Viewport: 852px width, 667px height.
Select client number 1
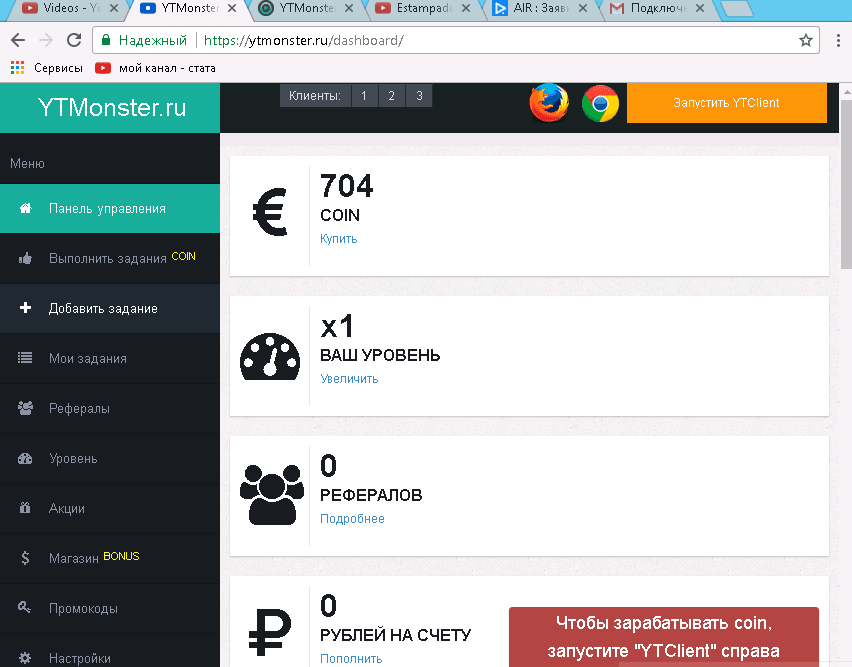(x=364, y=96)
